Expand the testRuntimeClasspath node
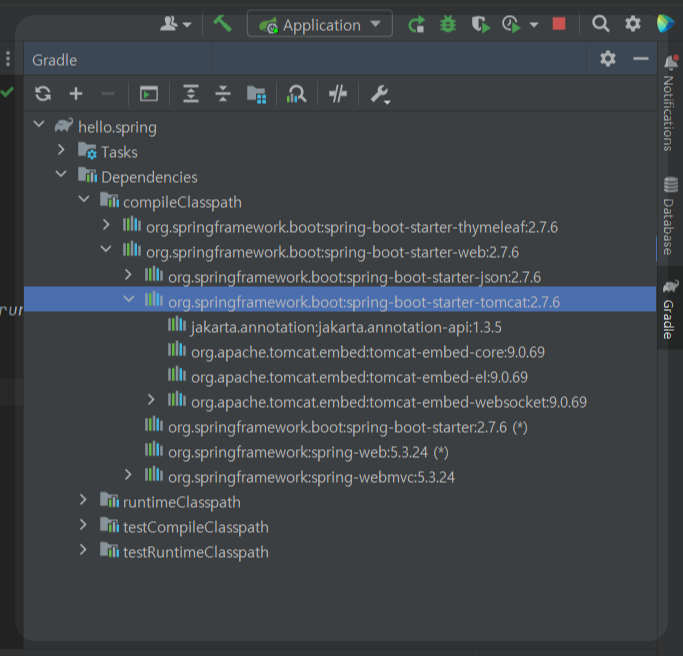The image size is (683, 656). (x=83, y=550)
